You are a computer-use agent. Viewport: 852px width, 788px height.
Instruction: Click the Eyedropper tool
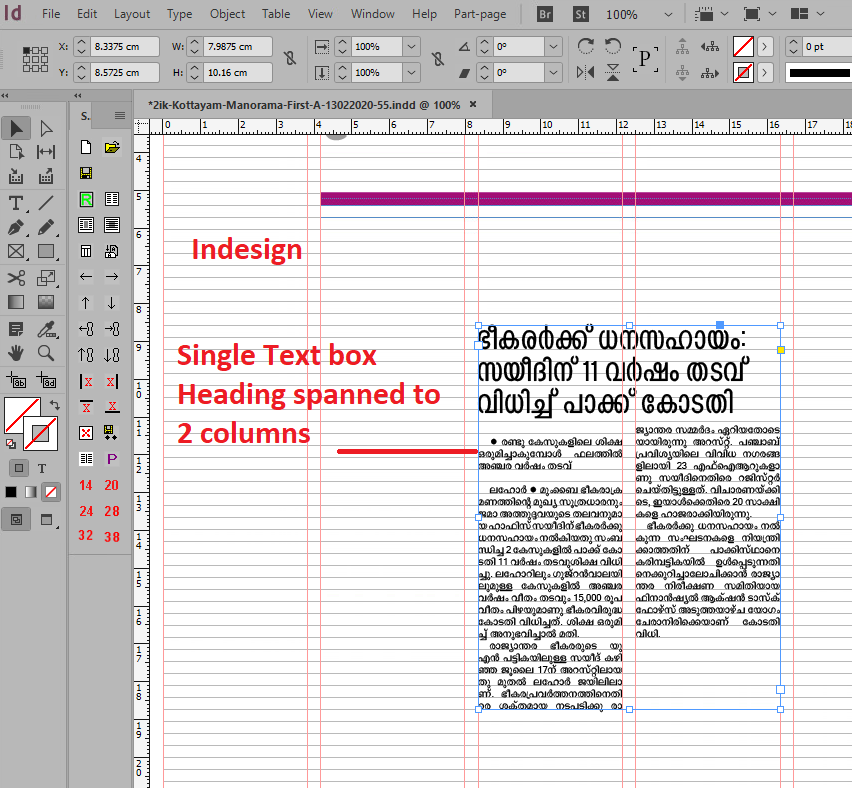tap(46, 328)
